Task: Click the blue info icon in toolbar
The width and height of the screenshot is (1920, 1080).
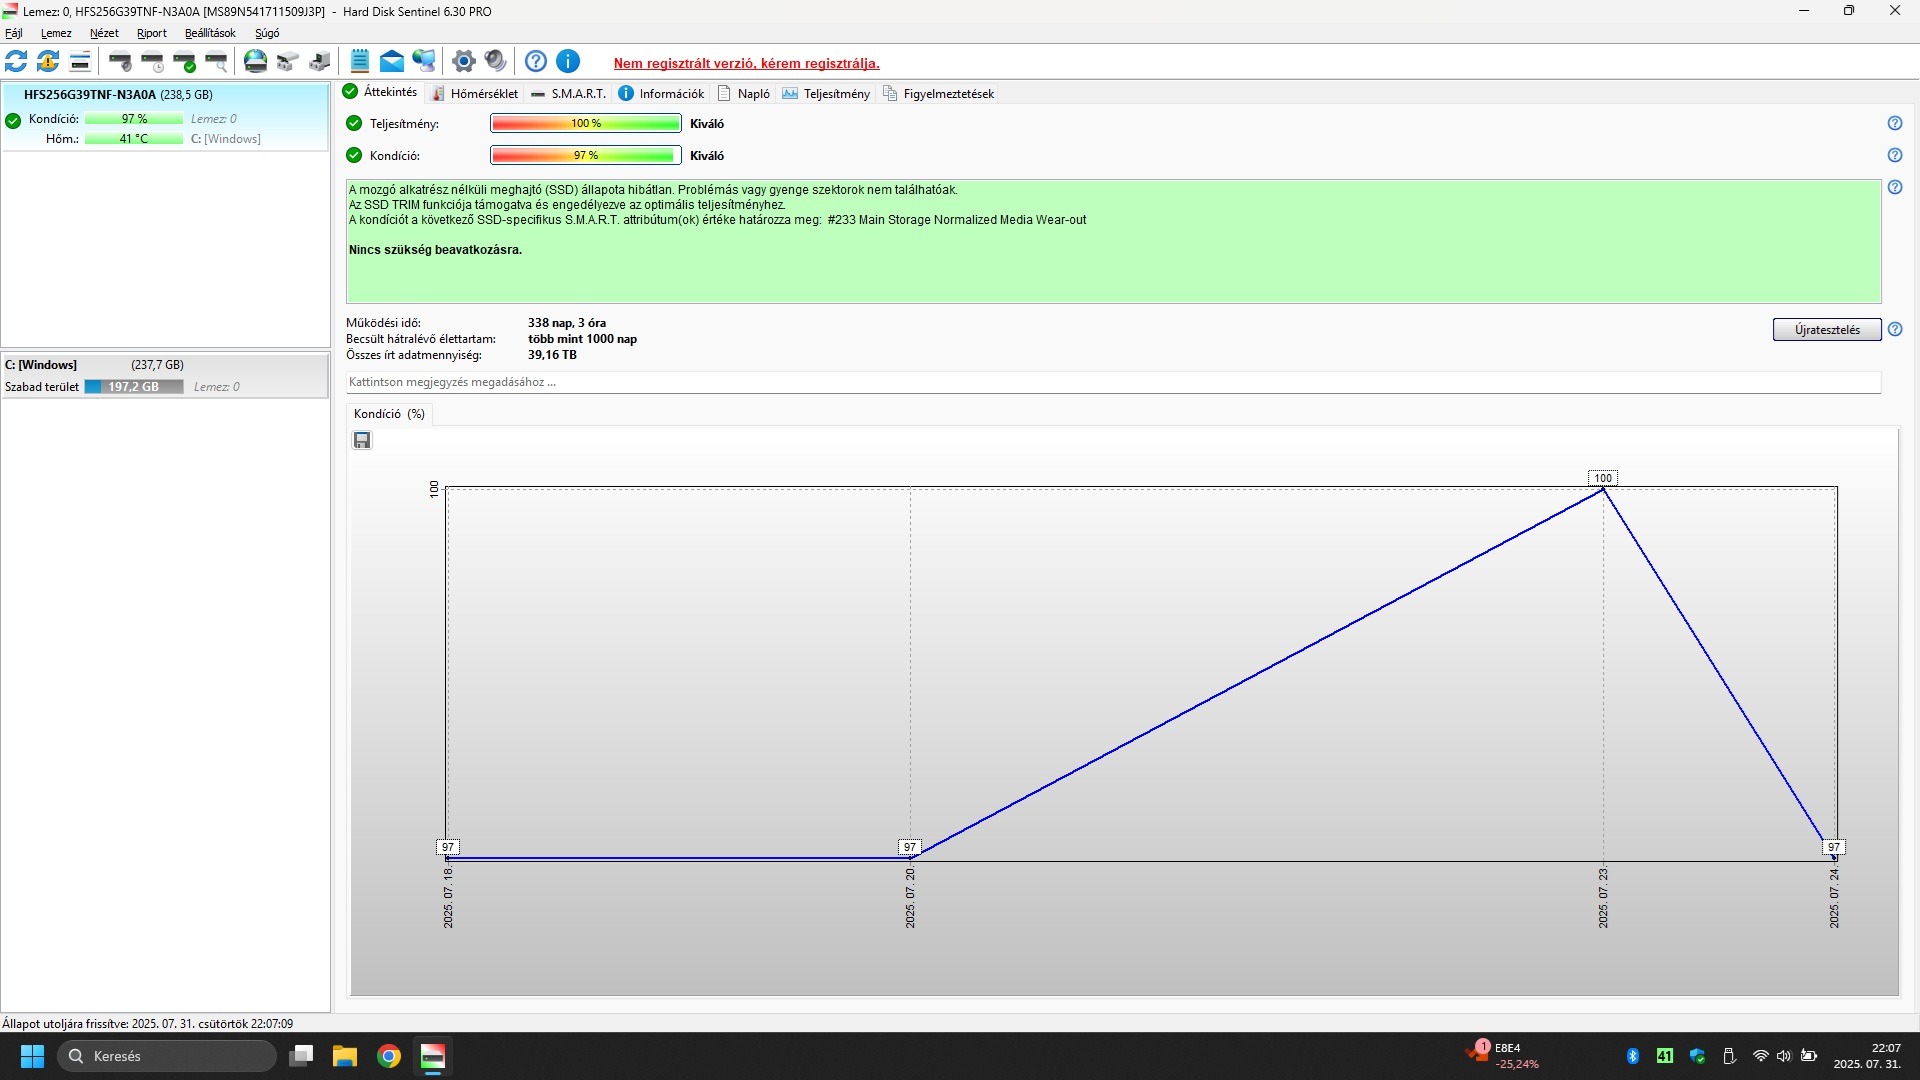Action: [x=568, y=62]
